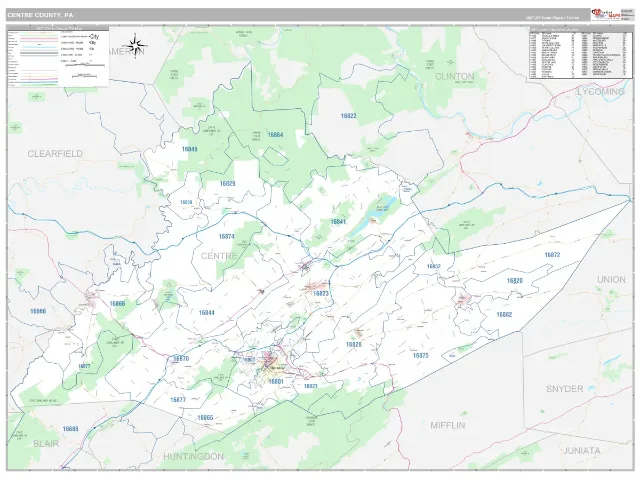Click ZIP code 16686 on the map
The width and height of the screenshot is (640, 480).
(x=70, y=429)
